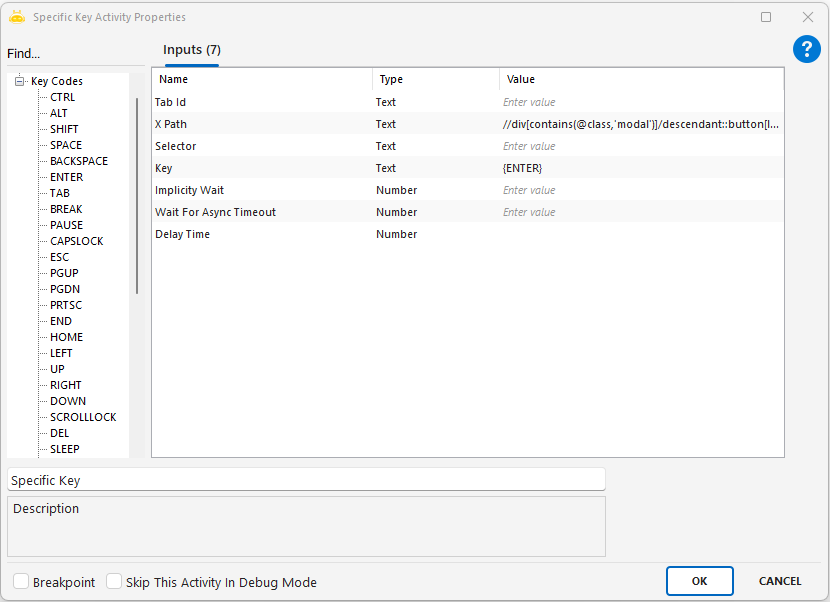Toggle Skip This Activity In Debug Mode

pyautogui.click(x=114, y=582)
